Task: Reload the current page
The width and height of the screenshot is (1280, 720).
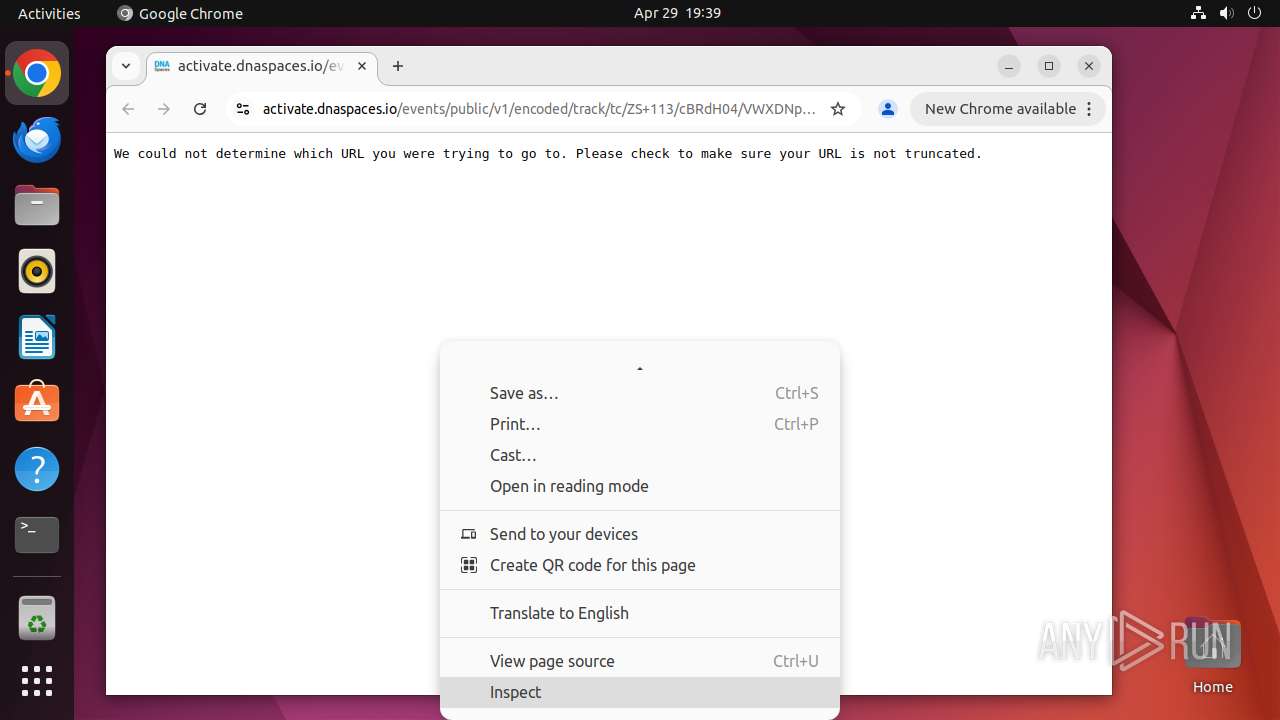Action: click(200, 109)
